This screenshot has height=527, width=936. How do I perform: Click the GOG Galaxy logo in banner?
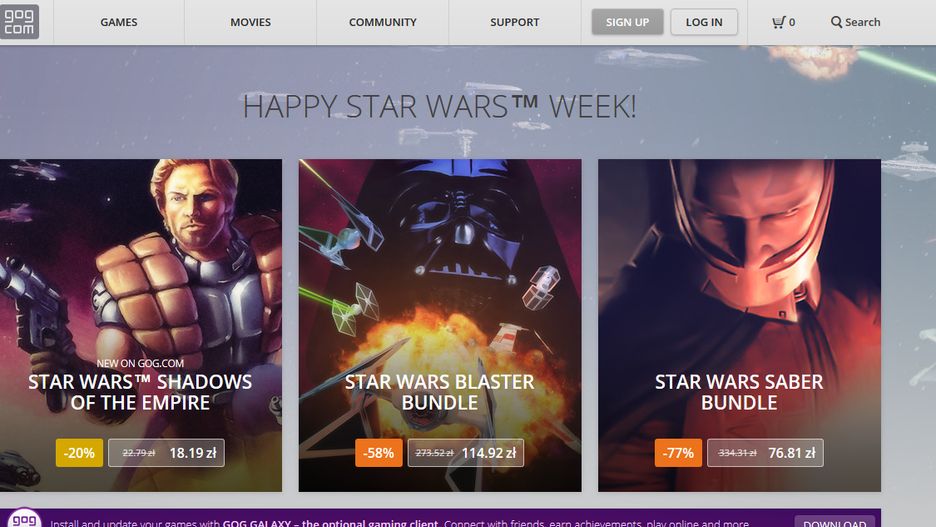24,519
